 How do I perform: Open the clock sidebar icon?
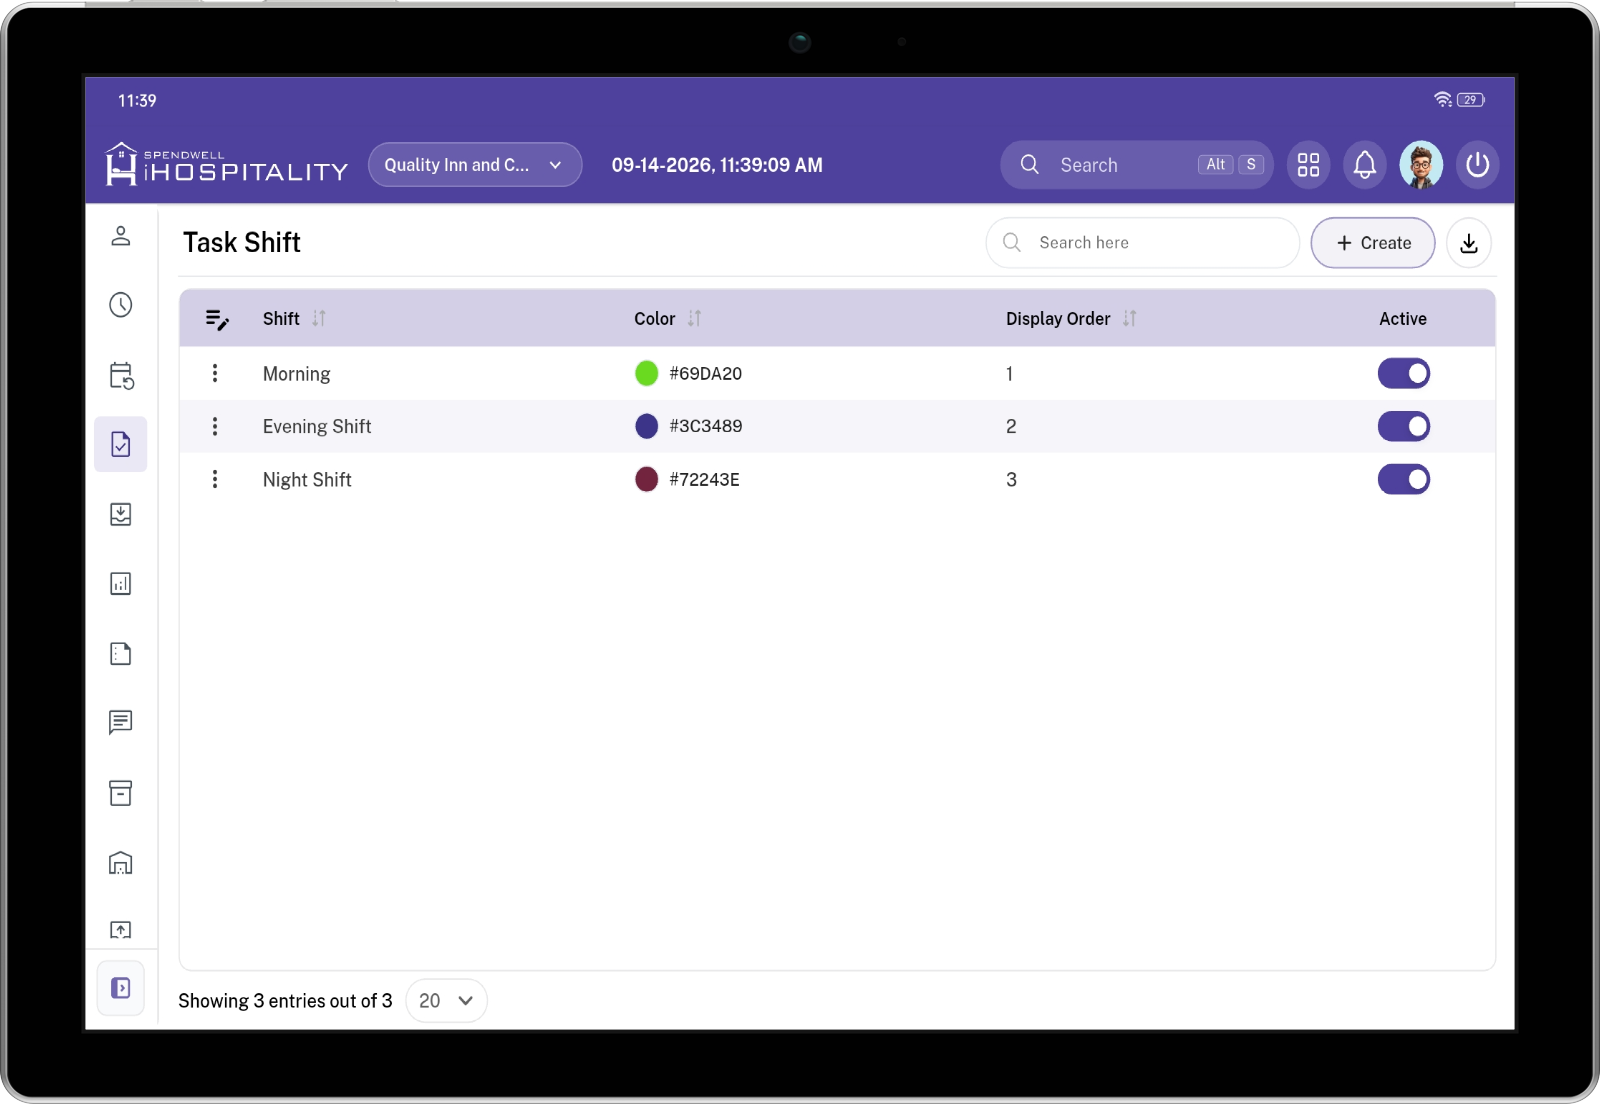(x=121, y=305)
